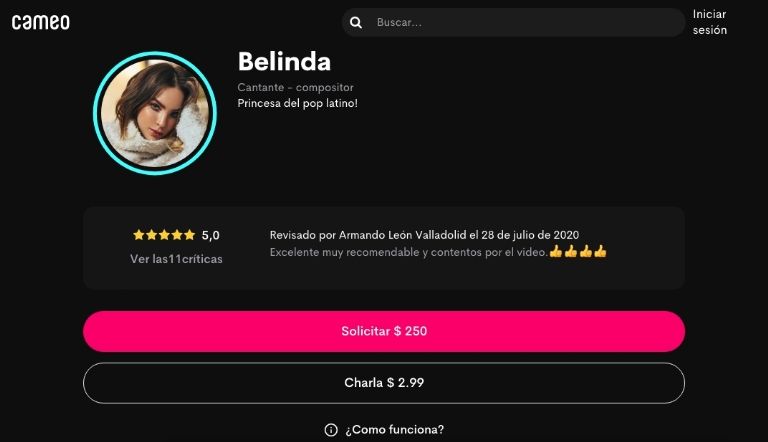This screenshot has height=442, width=768.
Task: Click the Solicitar $ 250 button
Action: coord(384,331)
